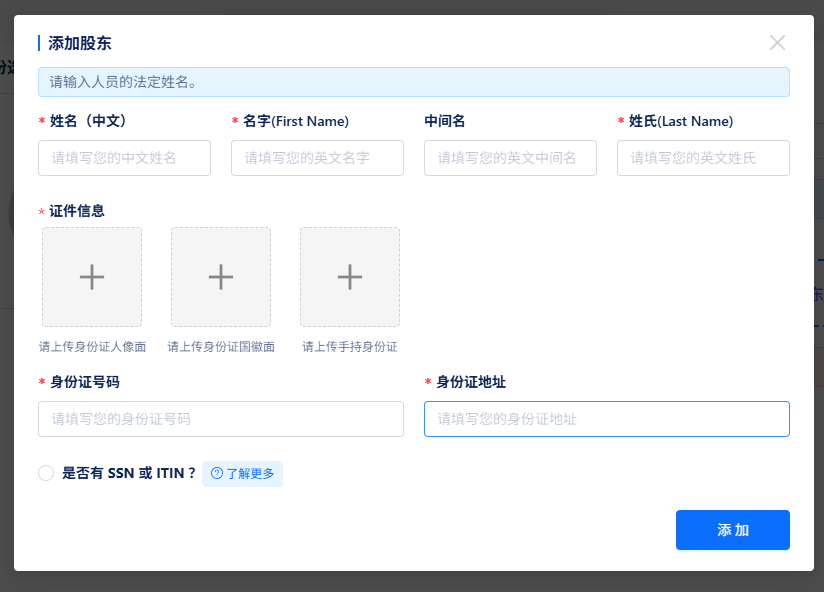The height and width of the screenshot is (592, 824).
Task: Click the First Name input field
Action: [x=317, y=158]
